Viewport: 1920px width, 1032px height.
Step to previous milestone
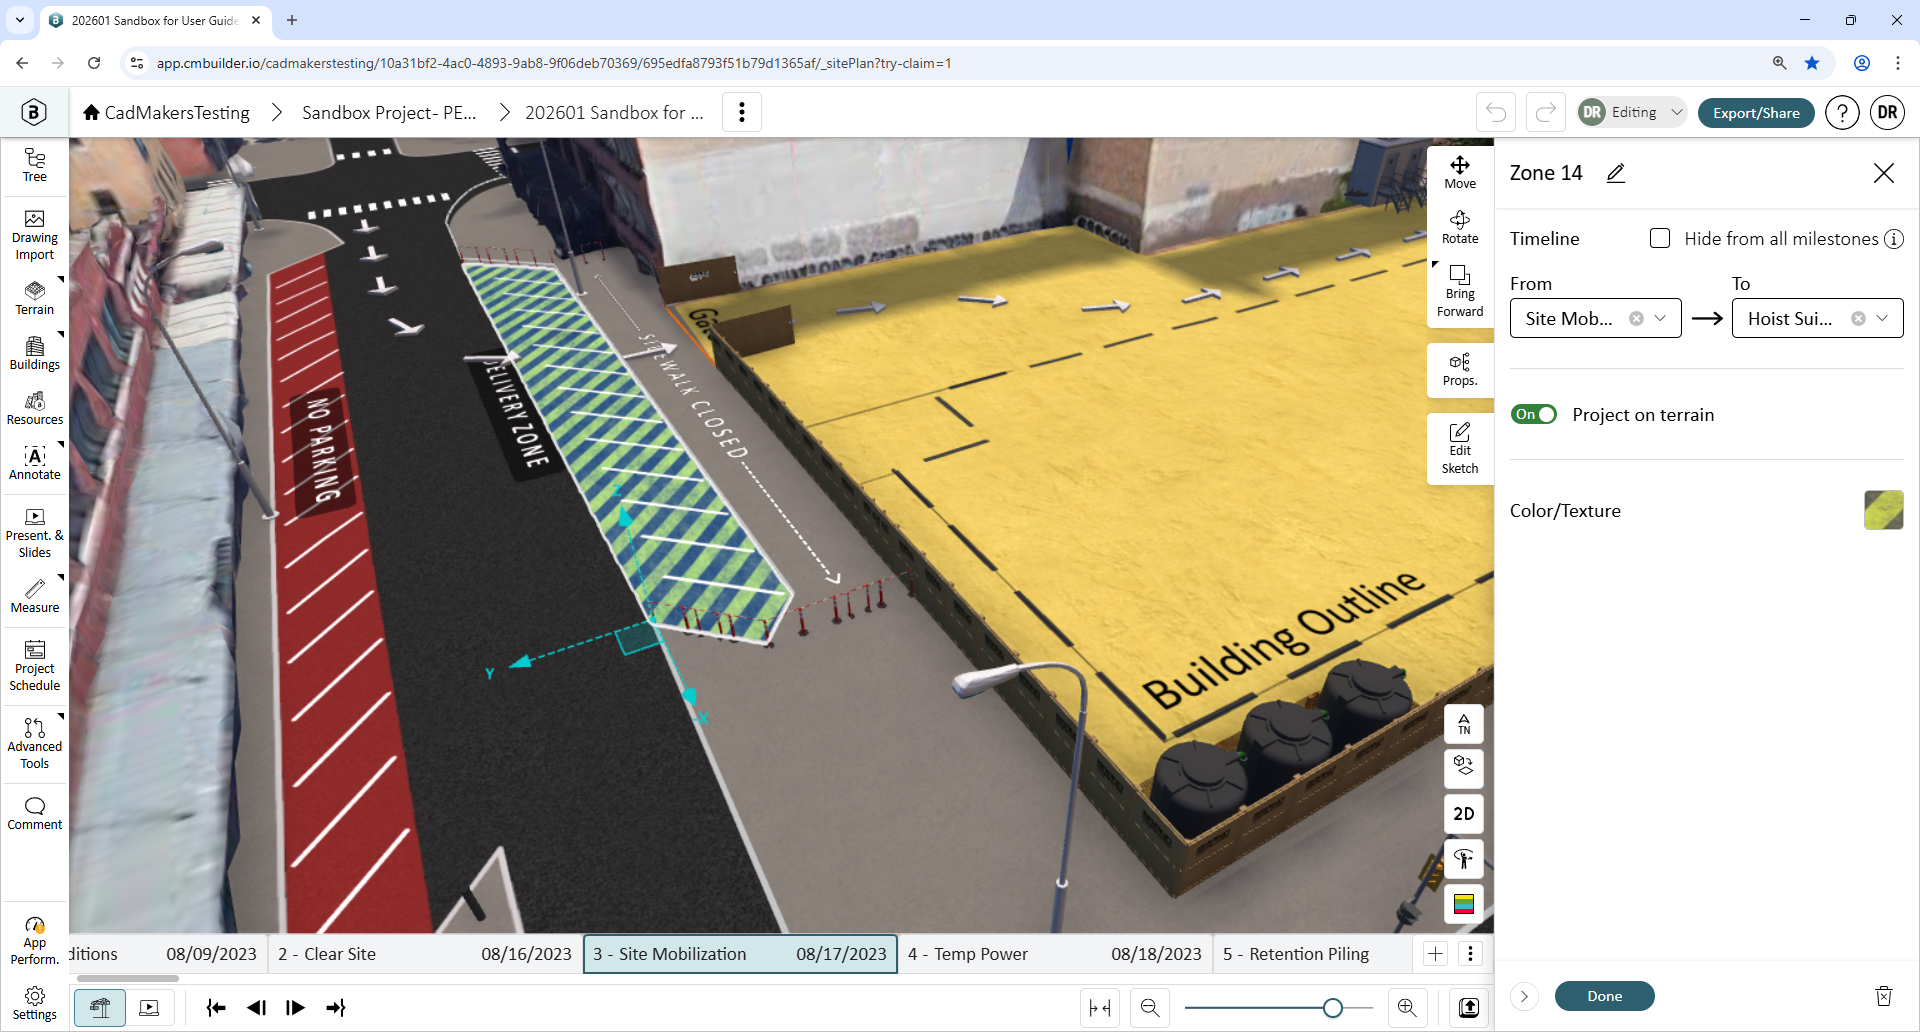click(256, 1008)
